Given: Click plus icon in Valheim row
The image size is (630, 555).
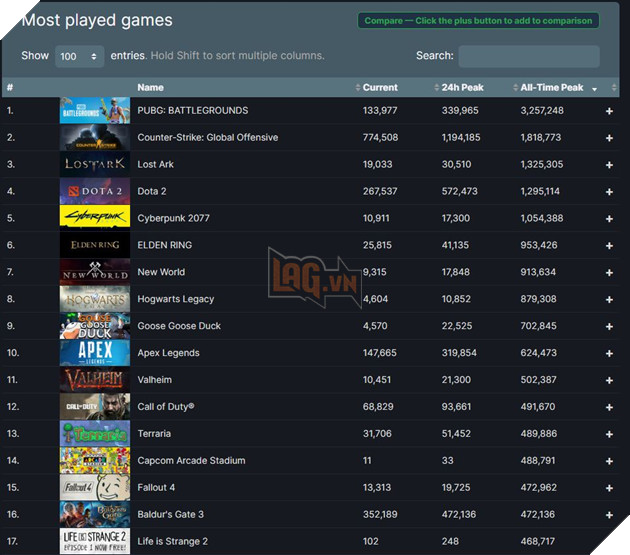Looking at the screenshot, I should click(x=609, y=381).
